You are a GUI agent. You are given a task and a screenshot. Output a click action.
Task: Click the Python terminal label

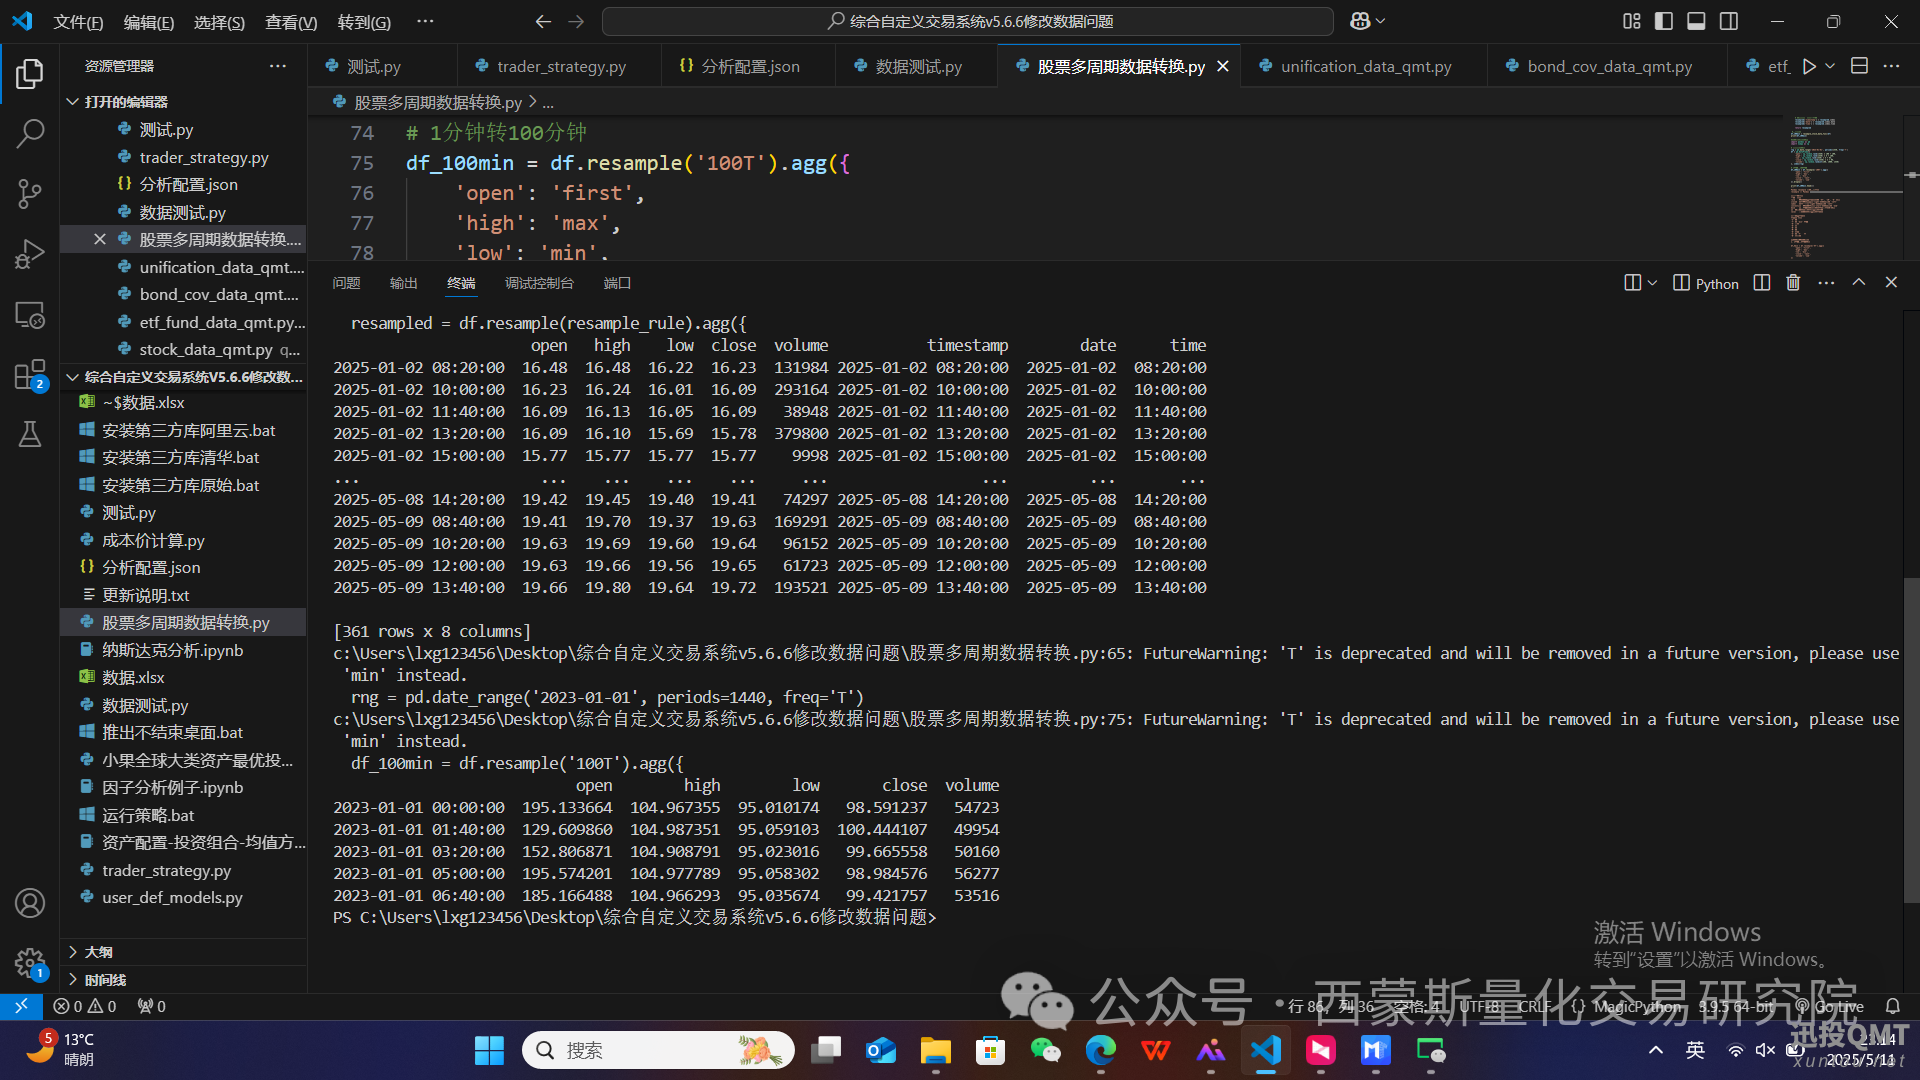click(x=1717, y=284)
